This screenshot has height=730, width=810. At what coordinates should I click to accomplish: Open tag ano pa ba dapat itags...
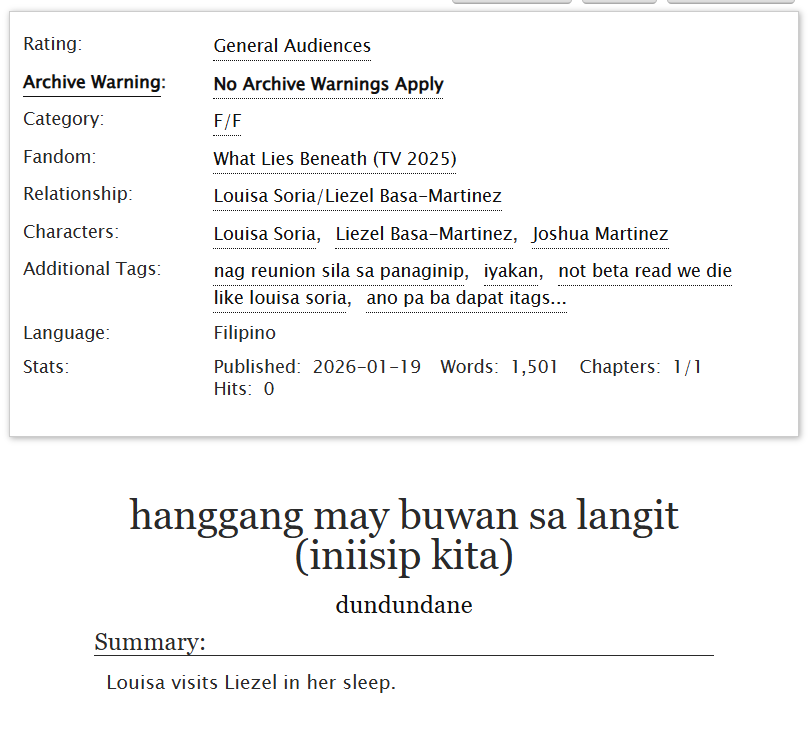coord(466,298)
